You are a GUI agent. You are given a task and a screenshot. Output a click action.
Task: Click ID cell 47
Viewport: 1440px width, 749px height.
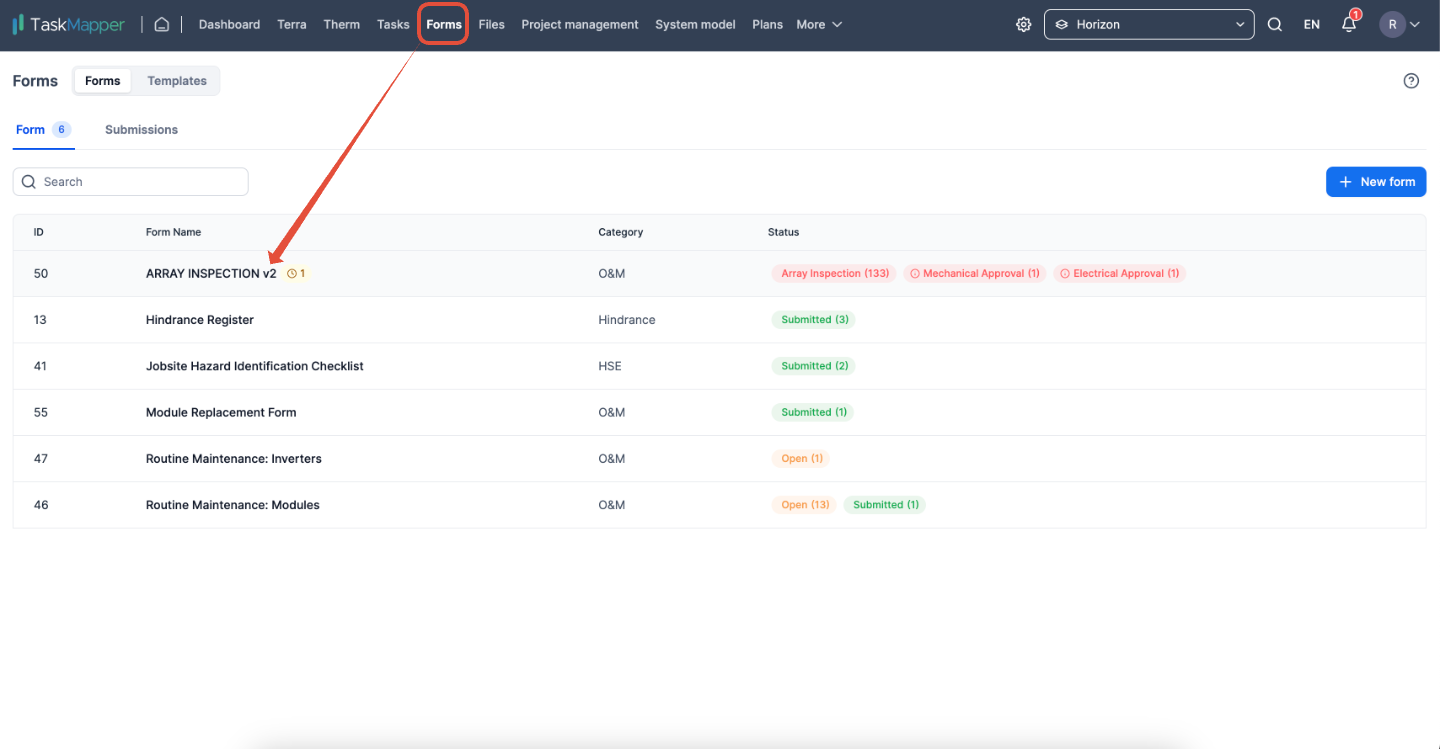coord(41,458)
